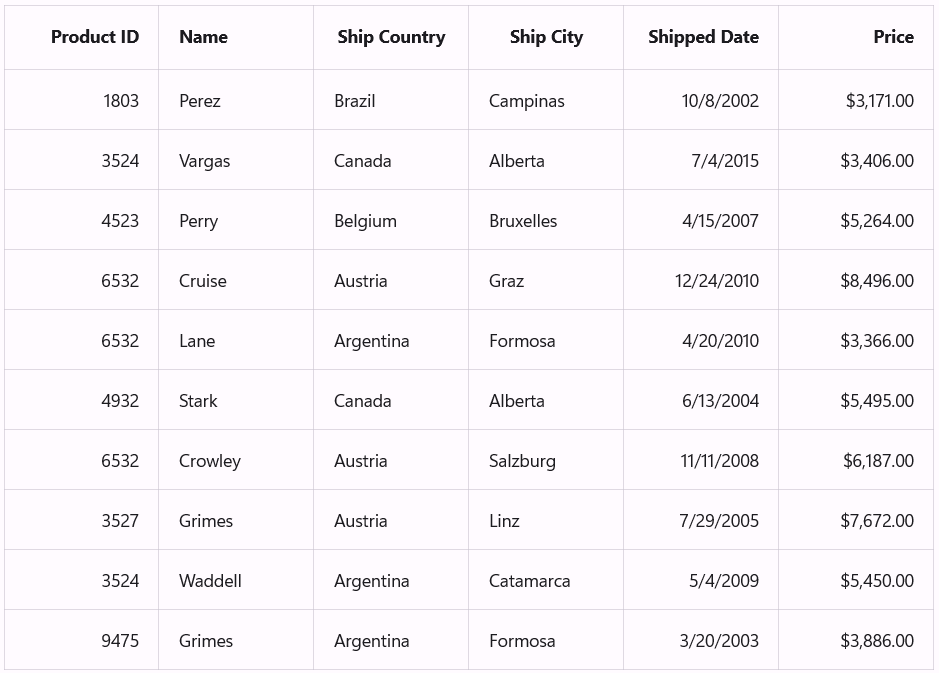Select the Catamarca city cell

click(530, 581)
